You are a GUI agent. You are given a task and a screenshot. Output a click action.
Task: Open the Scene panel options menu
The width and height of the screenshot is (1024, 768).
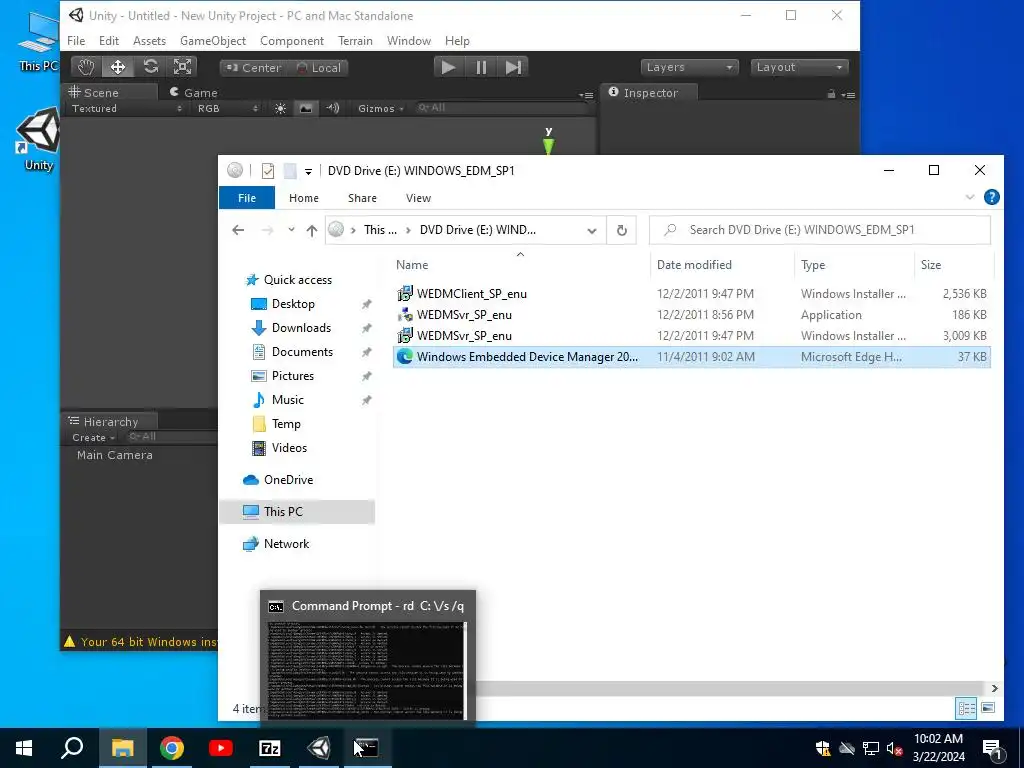click(586, 95)
